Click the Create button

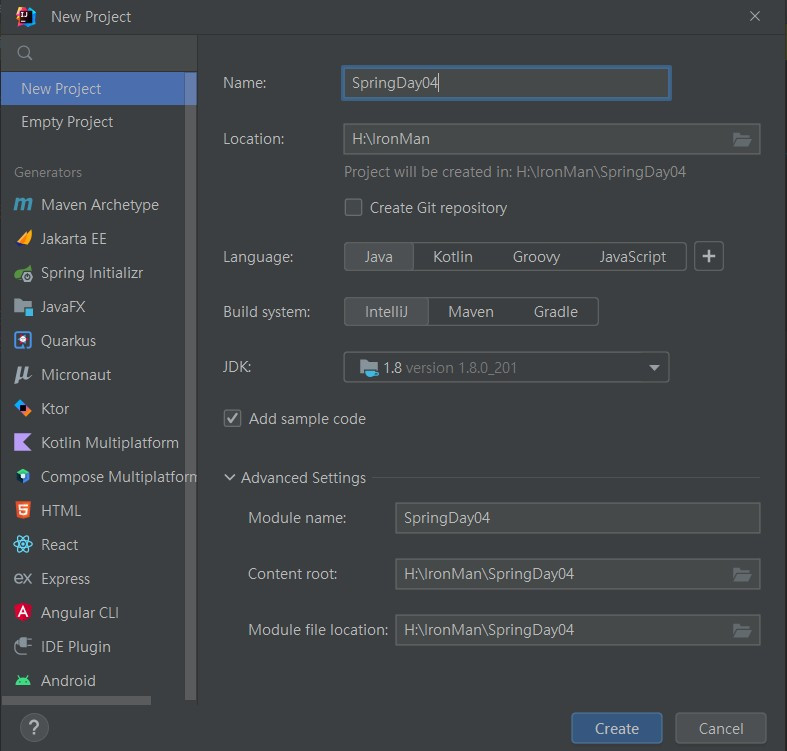pos(617,728)
